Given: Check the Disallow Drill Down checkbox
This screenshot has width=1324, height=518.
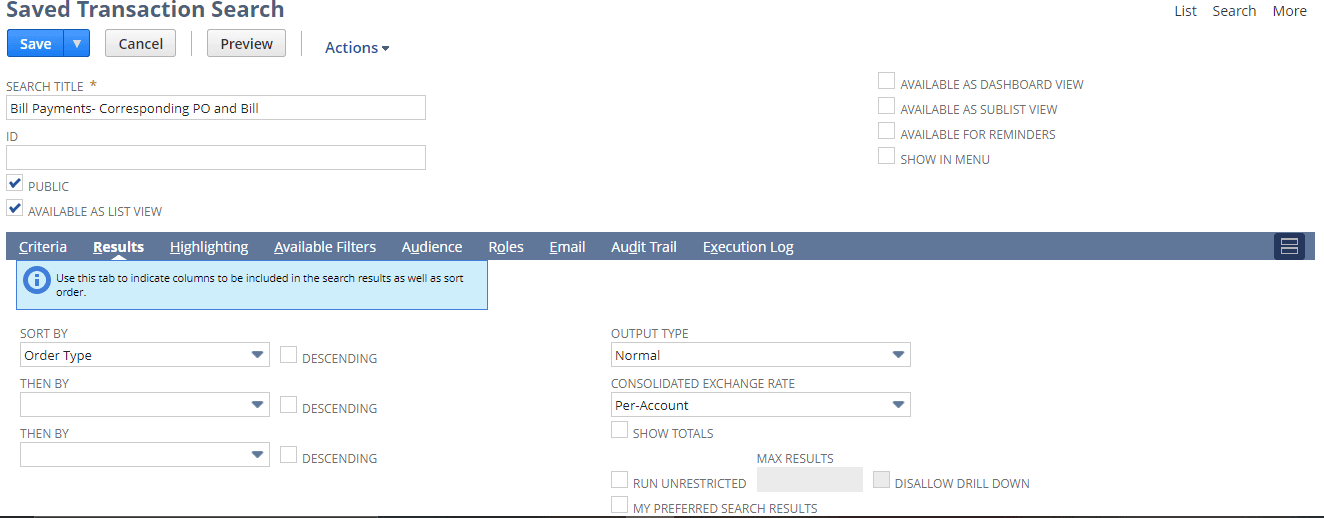Looking at the screenshot, I should click(x=881, y=480).
